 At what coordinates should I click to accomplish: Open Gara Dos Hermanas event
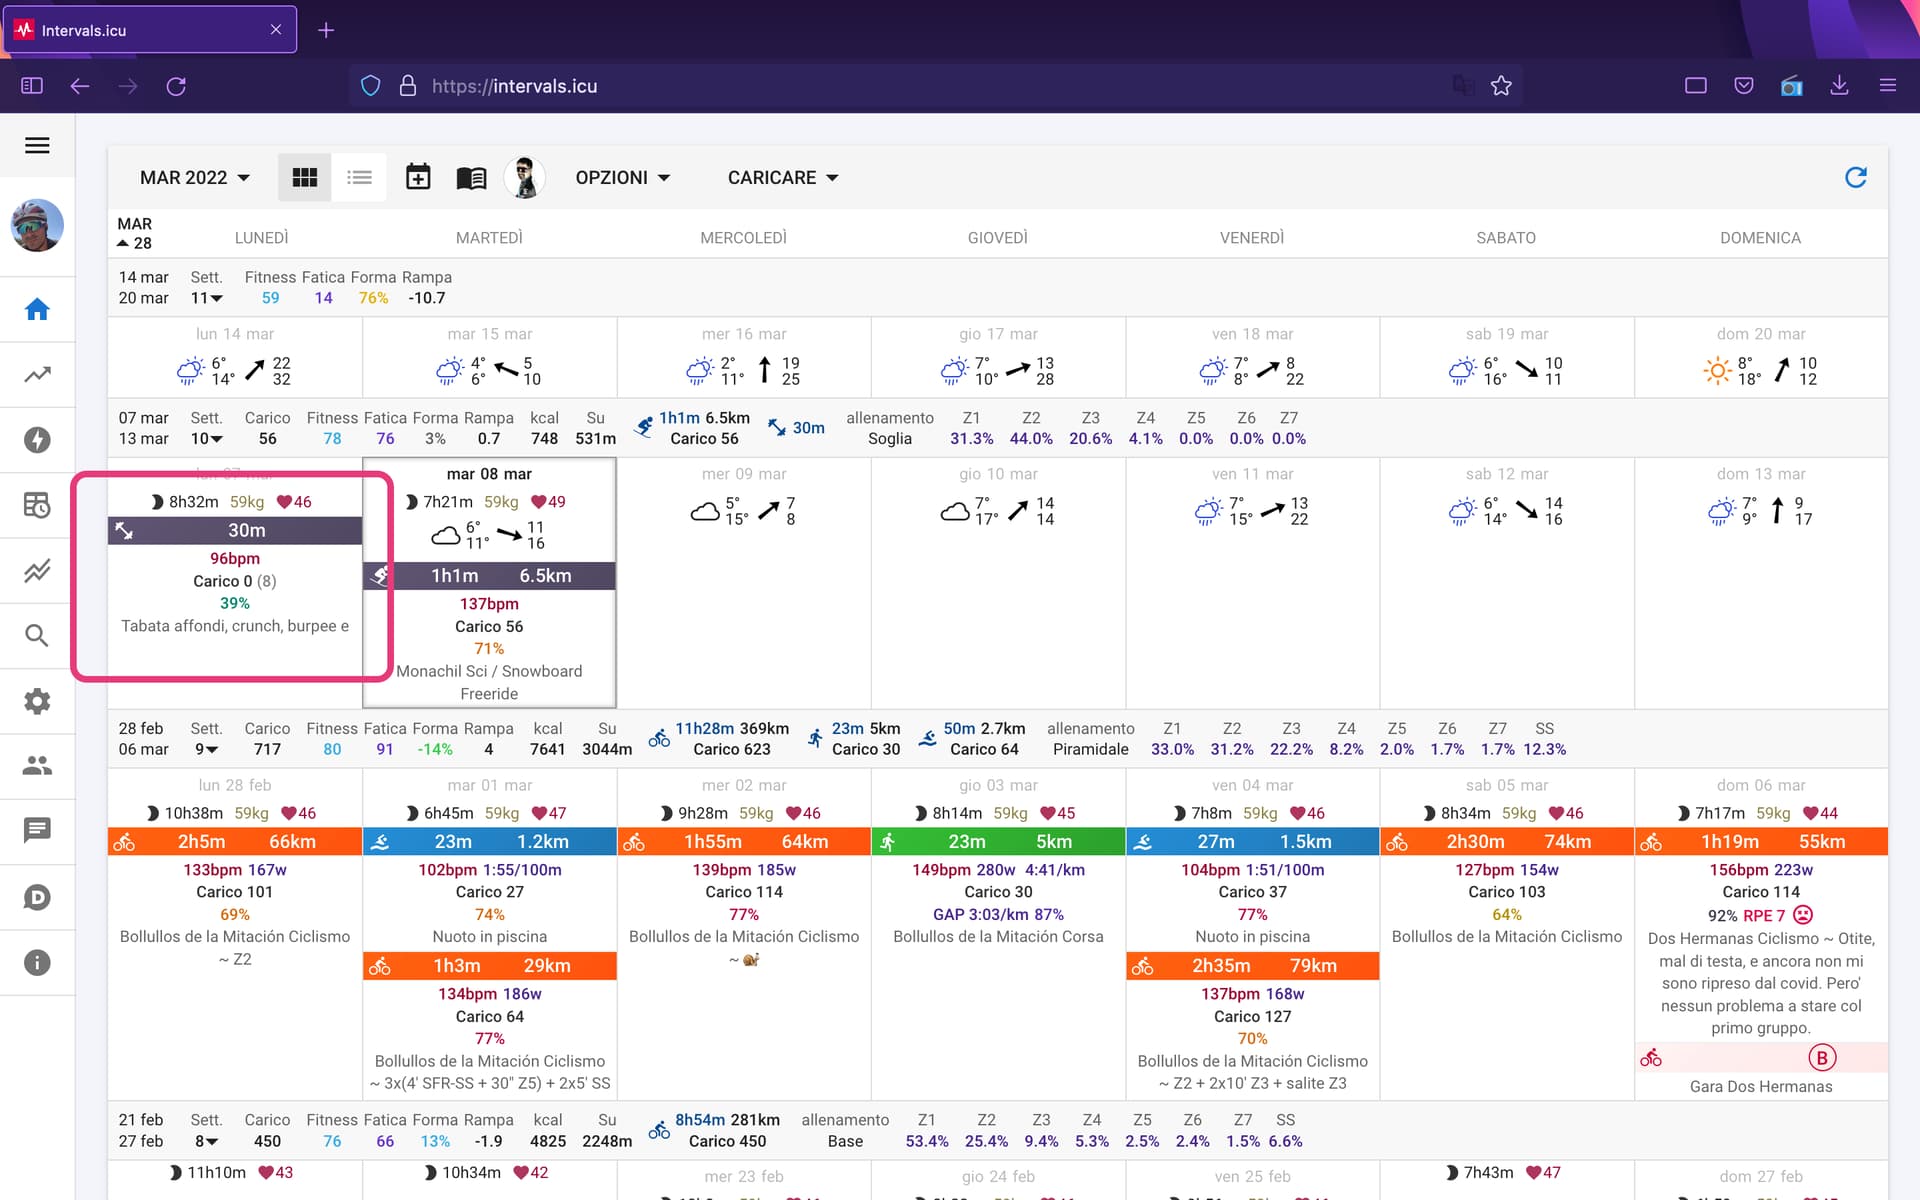tap(1761, 1087)
